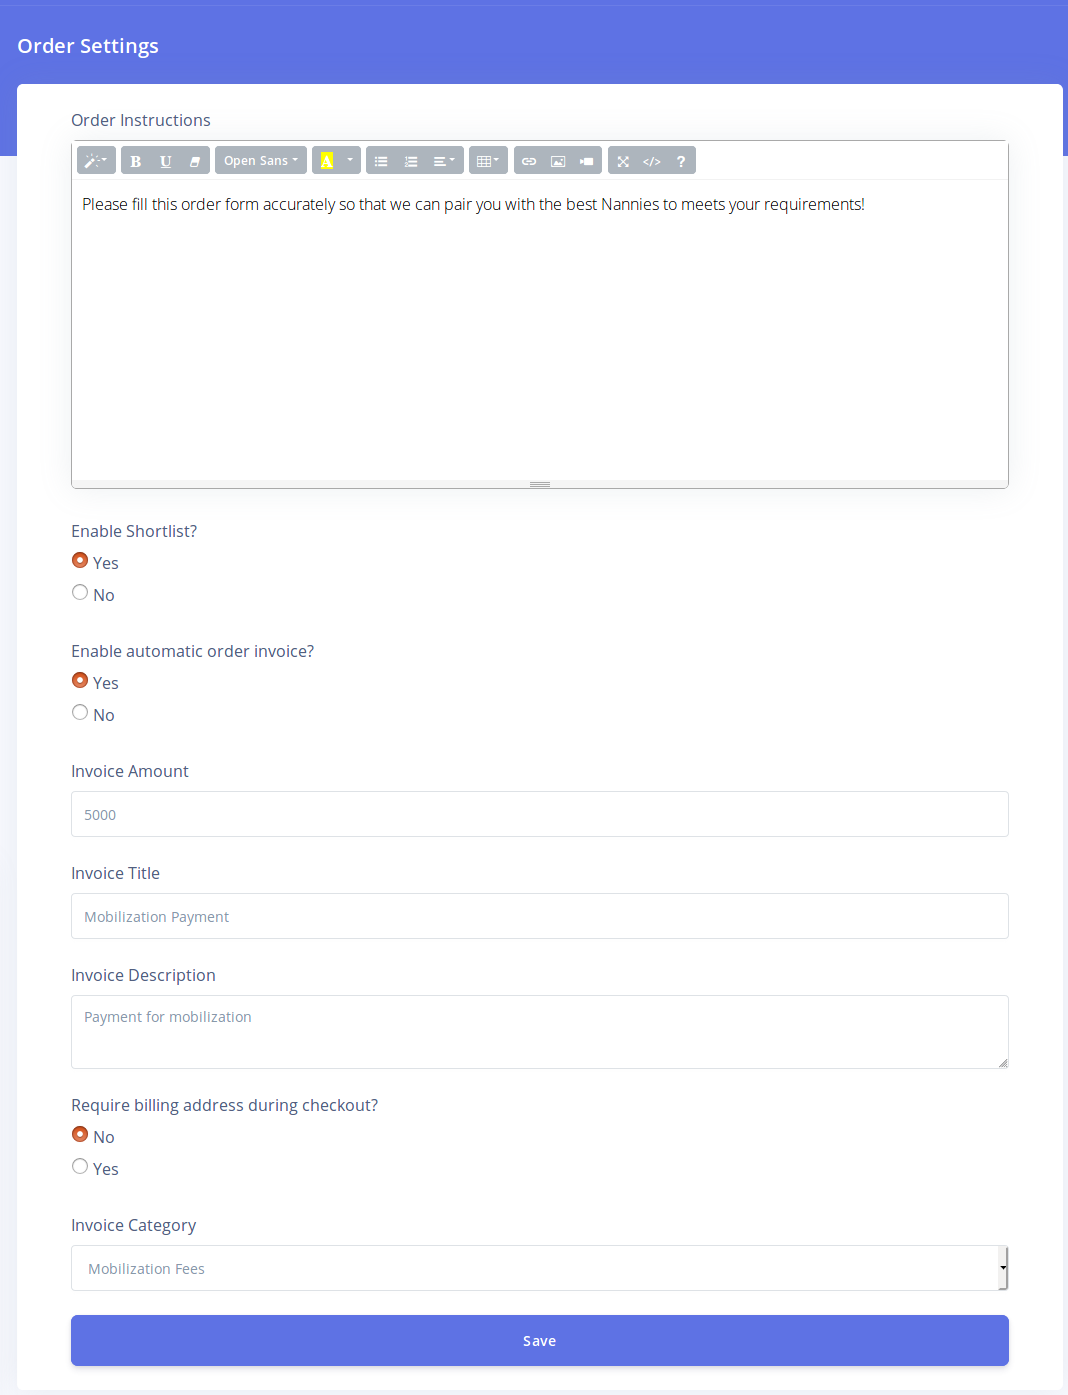Insert a link using the chain icon
Image resolution: width=1068 pixels, height=1395 pixels.
529,161
